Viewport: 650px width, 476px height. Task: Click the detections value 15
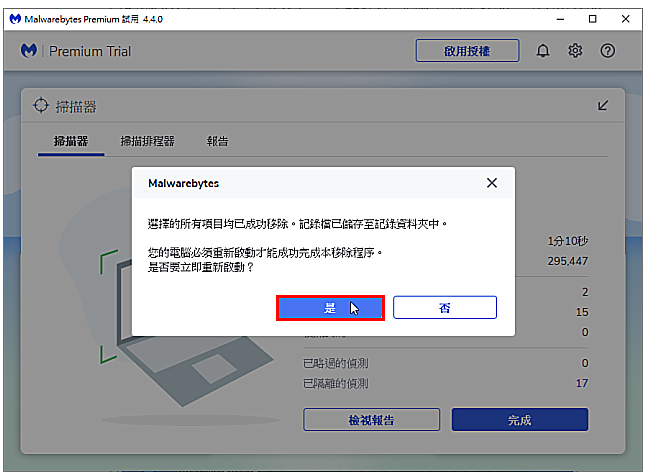[582, 312]
